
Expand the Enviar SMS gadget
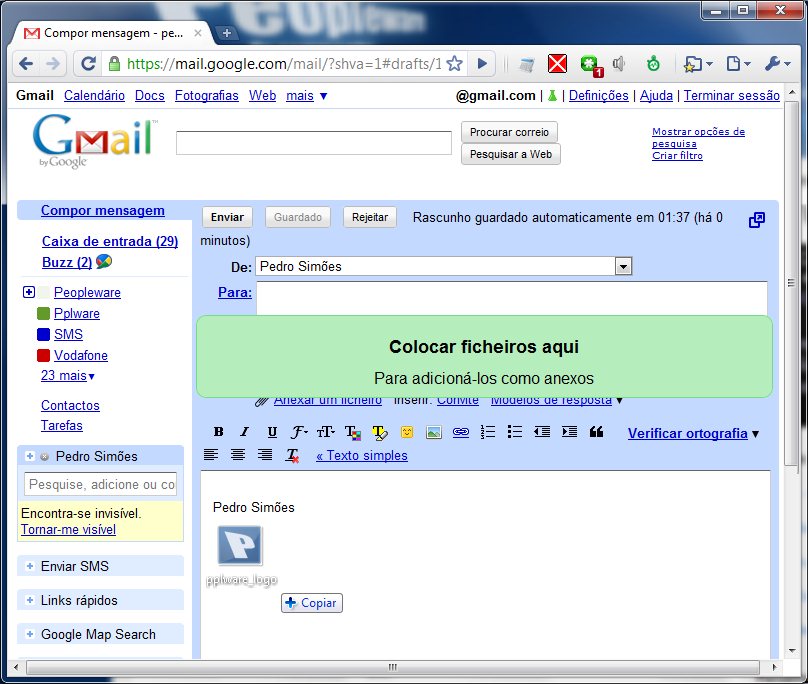[30, 566]
